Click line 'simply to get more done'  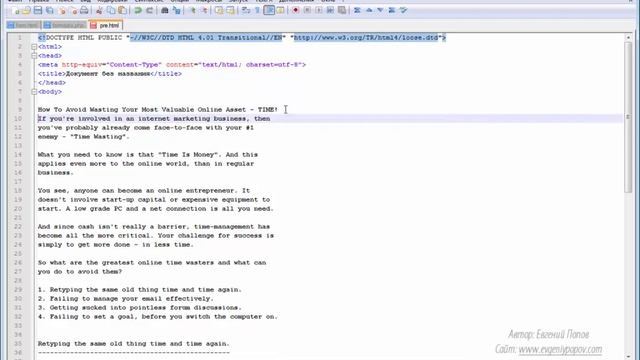pos(116,244)
